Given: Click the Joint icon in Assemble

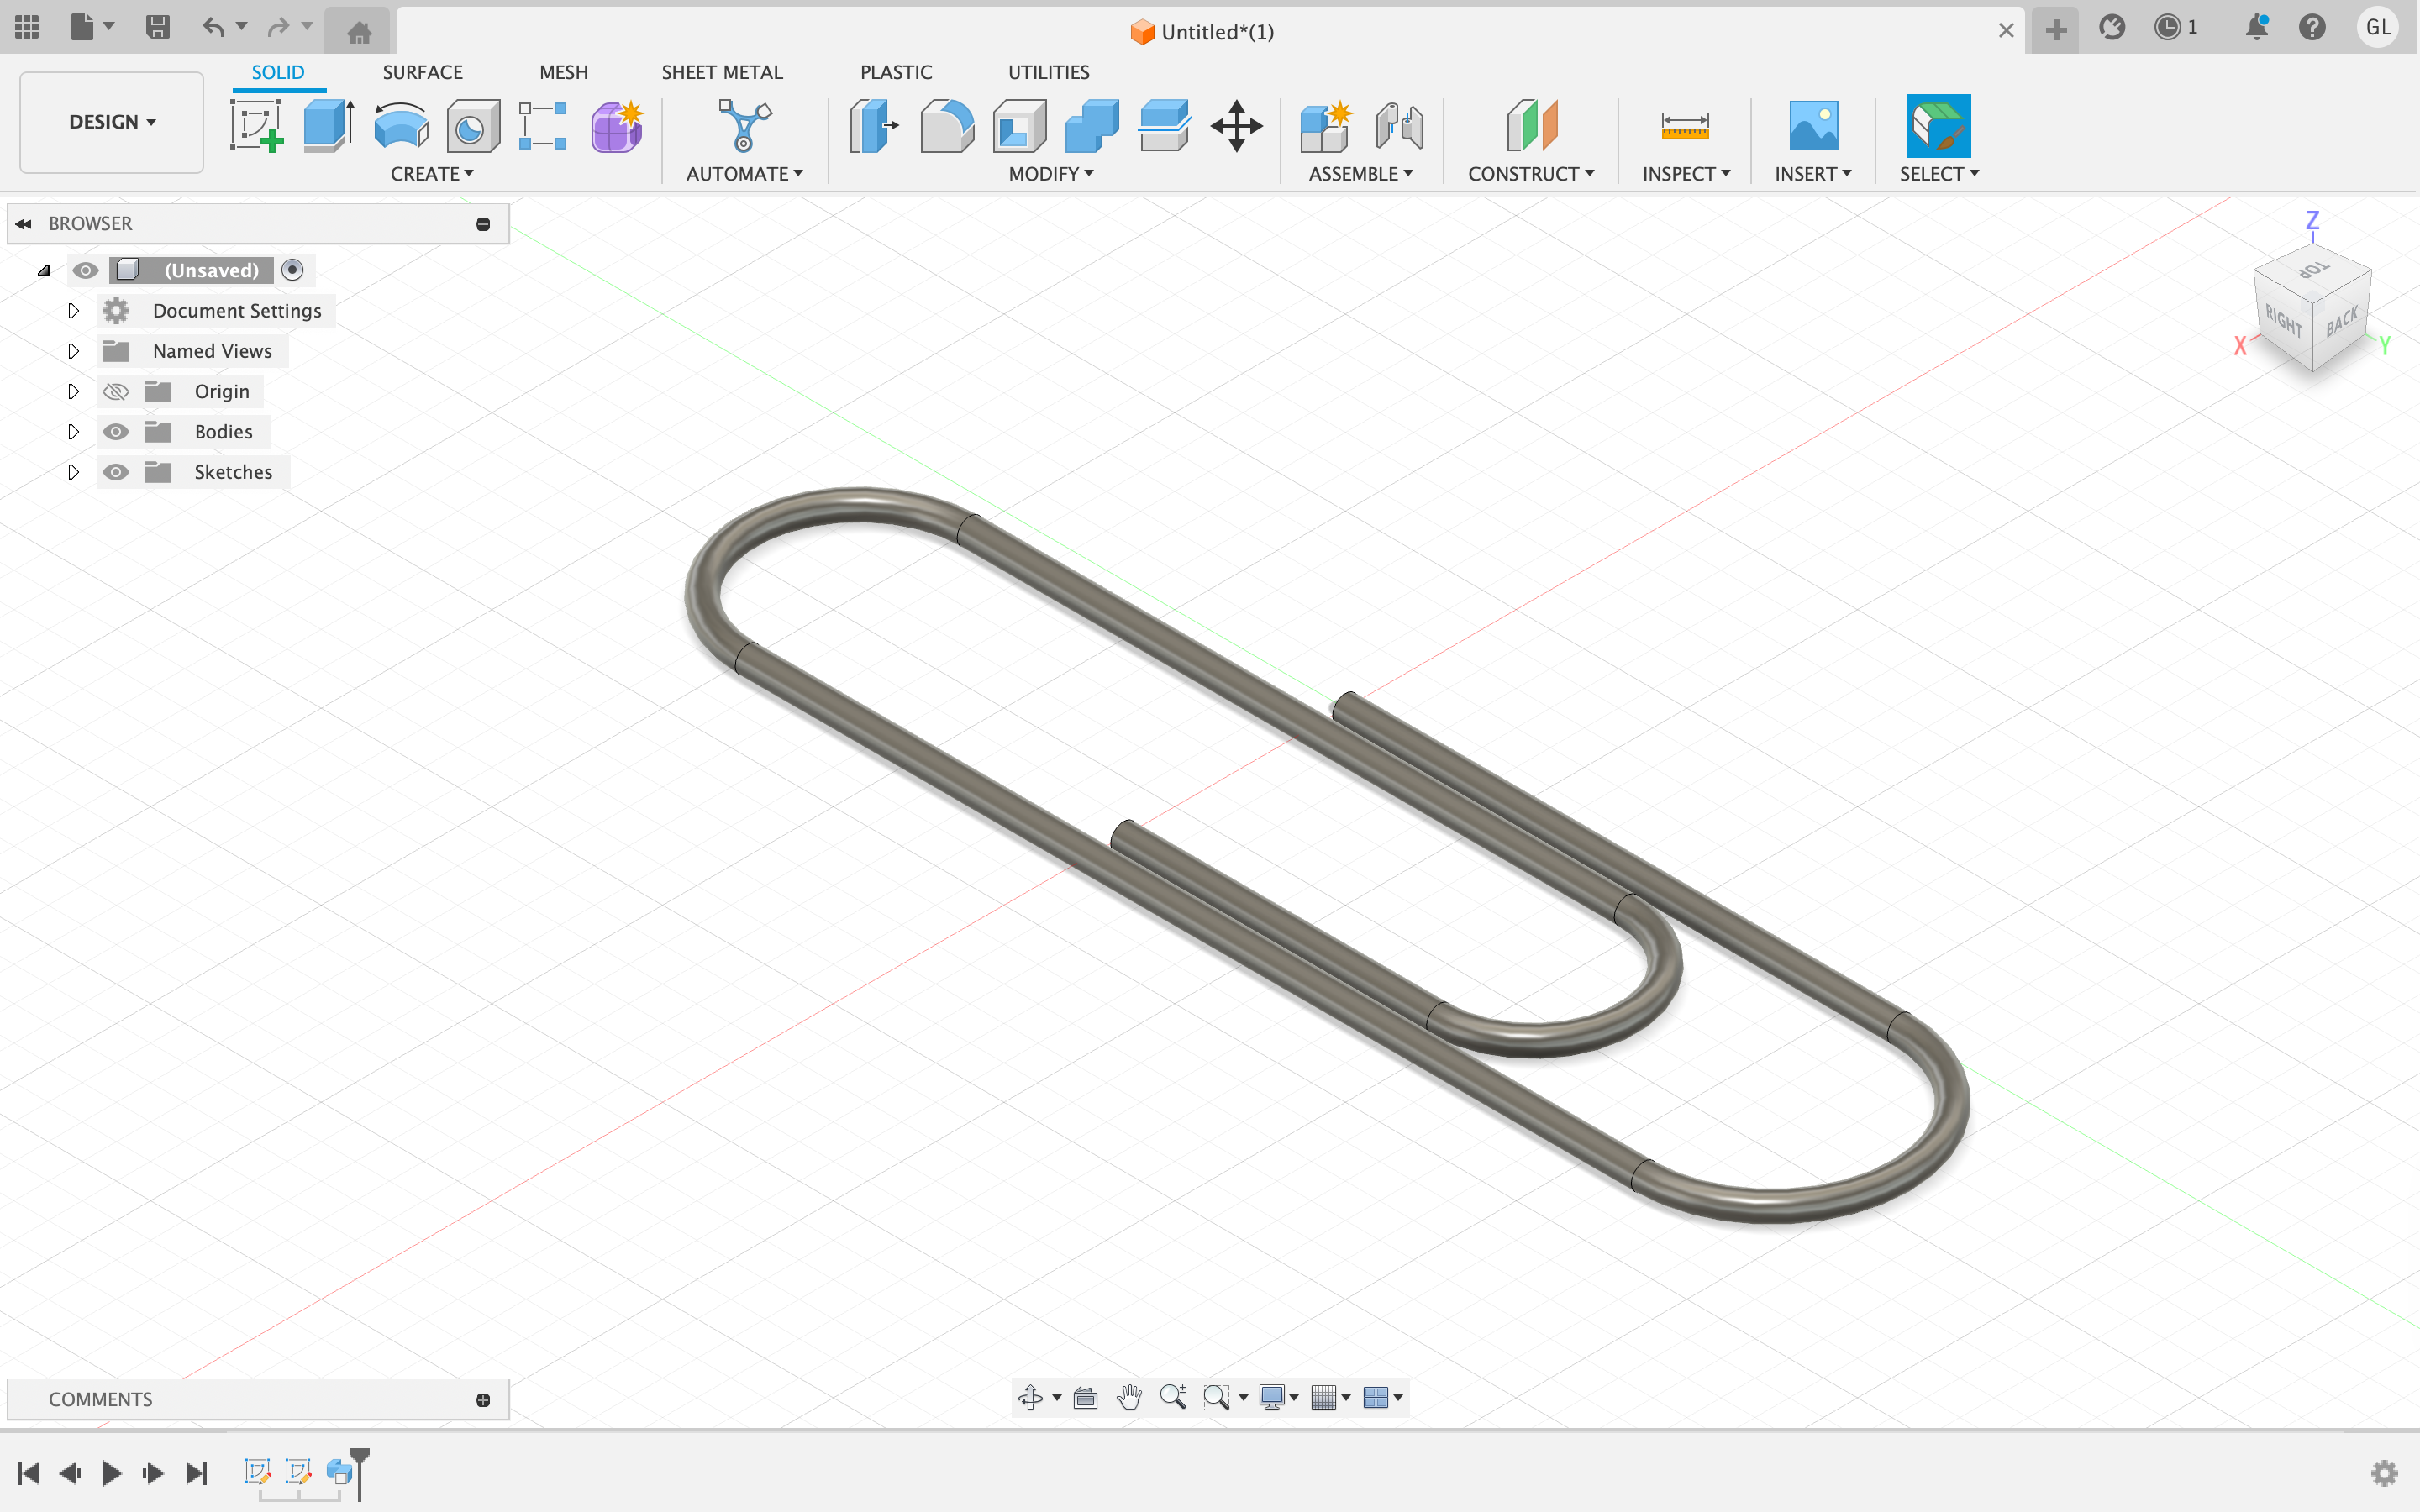Looking at the screenshot, I should pos(1399,126).
